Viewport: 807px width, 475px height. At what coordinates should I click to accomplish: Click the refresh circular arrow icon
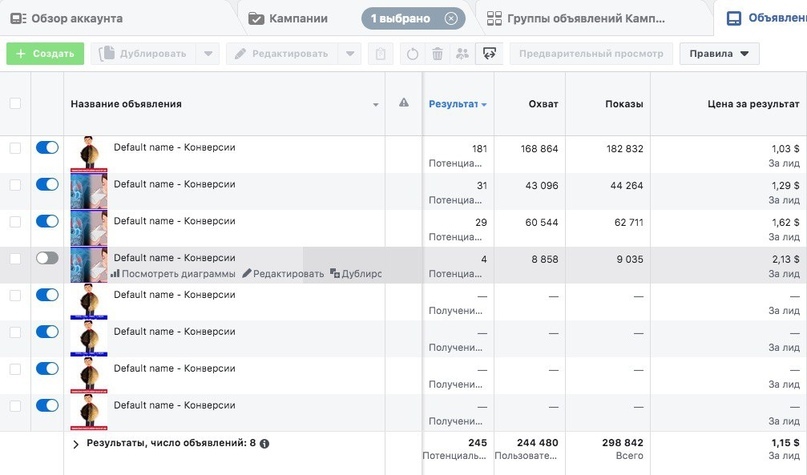(412, 54)
